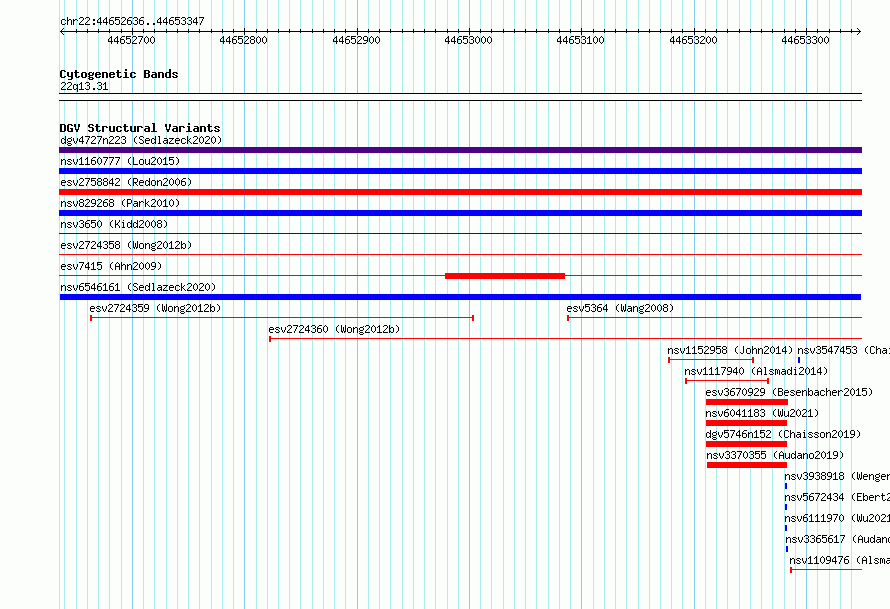Screen dimensions: 890x609
Task: Open the dgv5746n152 (Chaisson2019) label
Action: (x=783, y=434)
